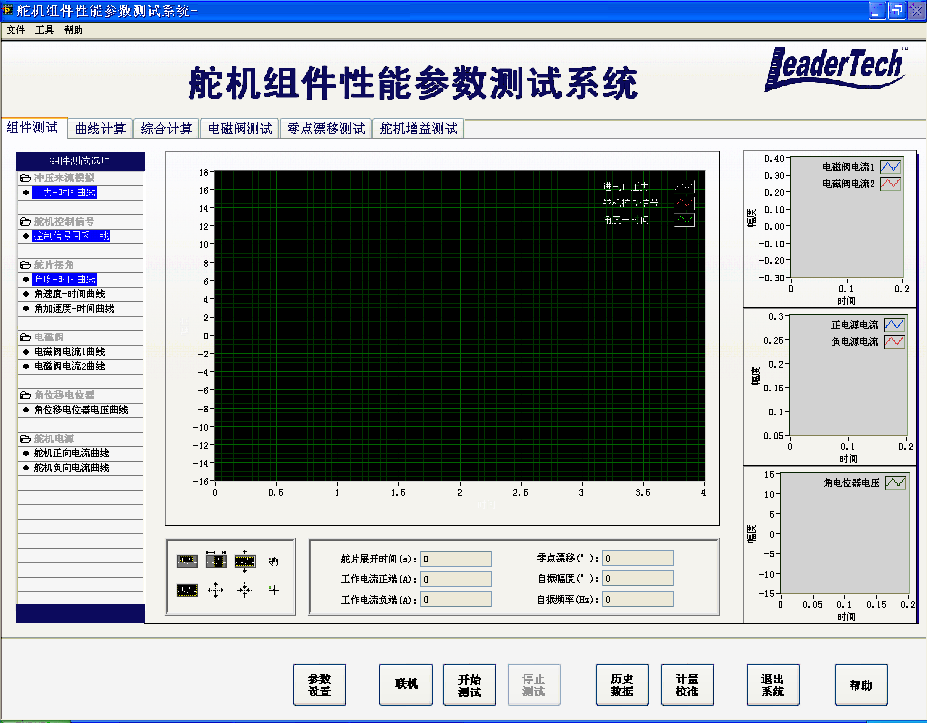Select the X-axis zoom graph tool

216,561
